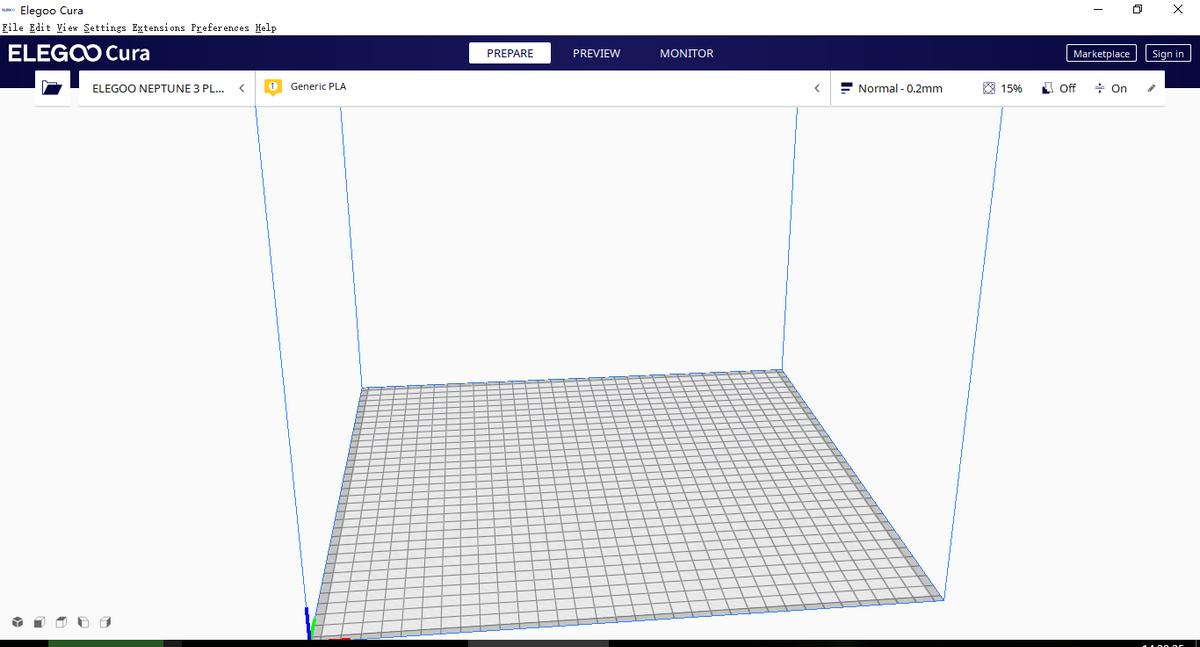Switch to the MONITOR stage tab
The image size is (1200, 647).
click(687, 53)
